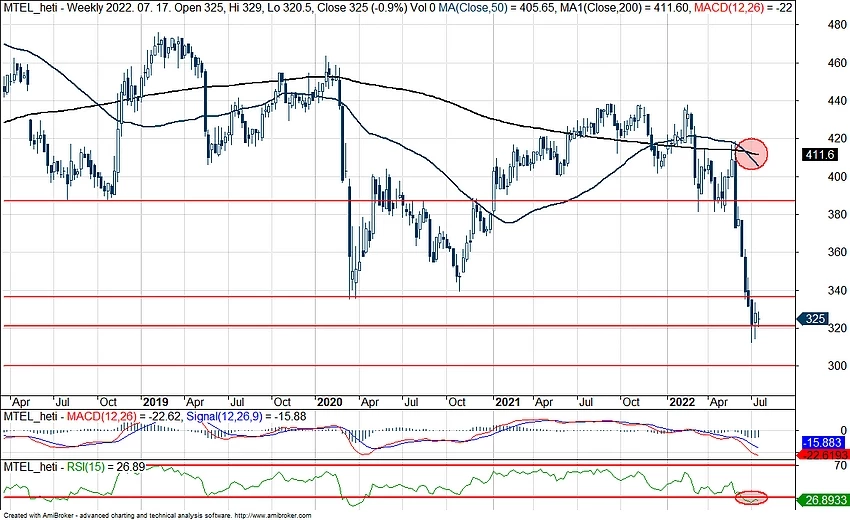Image resolution: width=850 pixels, height=520 pixels.
Task: Click the blue -15.883 Signal value tag
Action: tap(823, 441)
